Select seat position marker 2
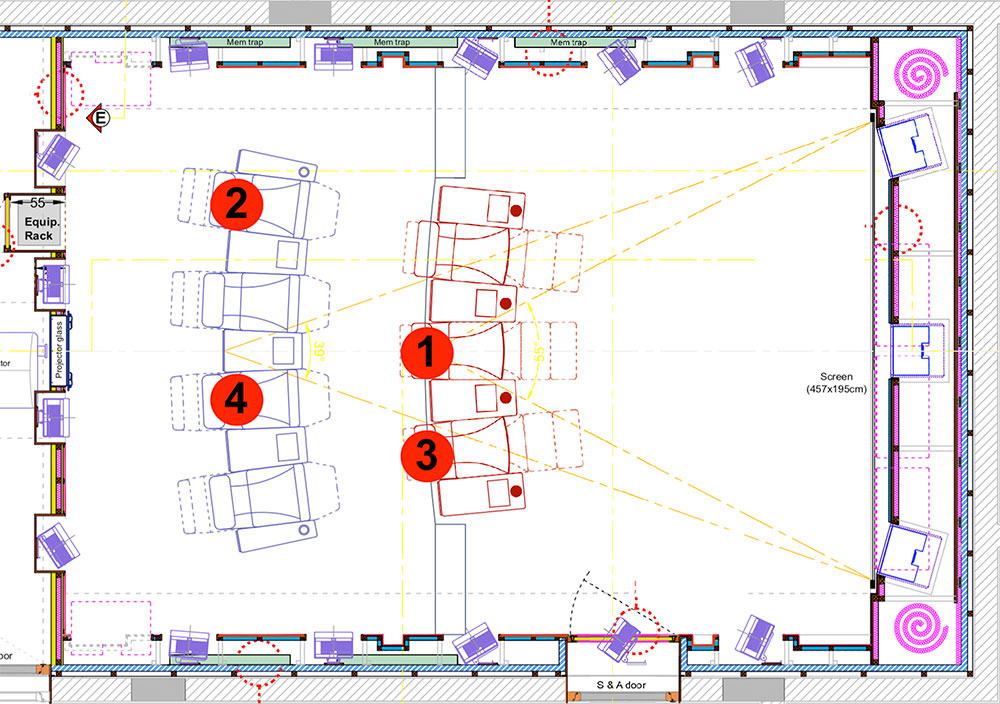The height and width of the screenshot is (704, 1000). 237,204
